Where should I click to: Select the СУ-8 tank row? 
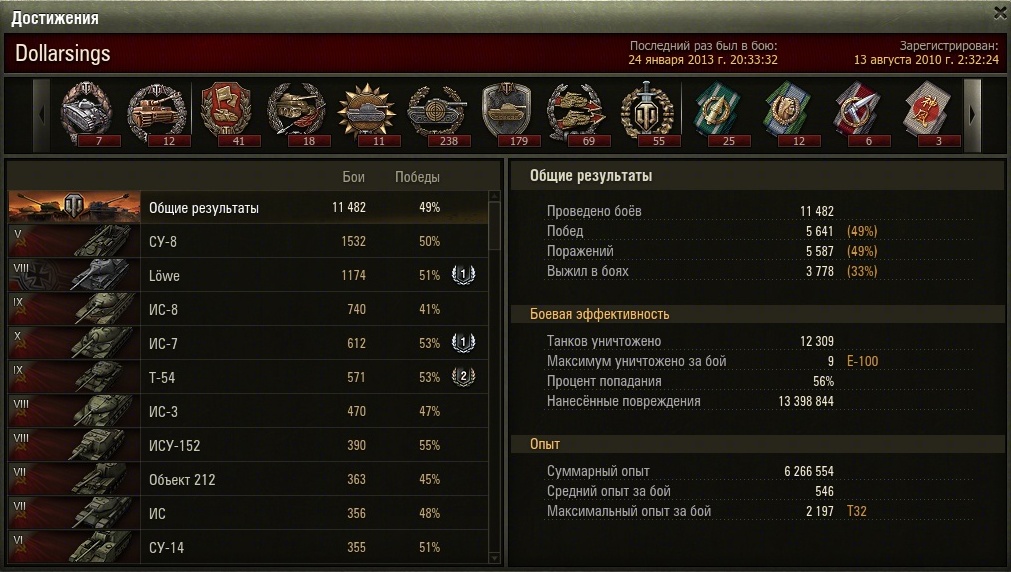click(248, 241)
